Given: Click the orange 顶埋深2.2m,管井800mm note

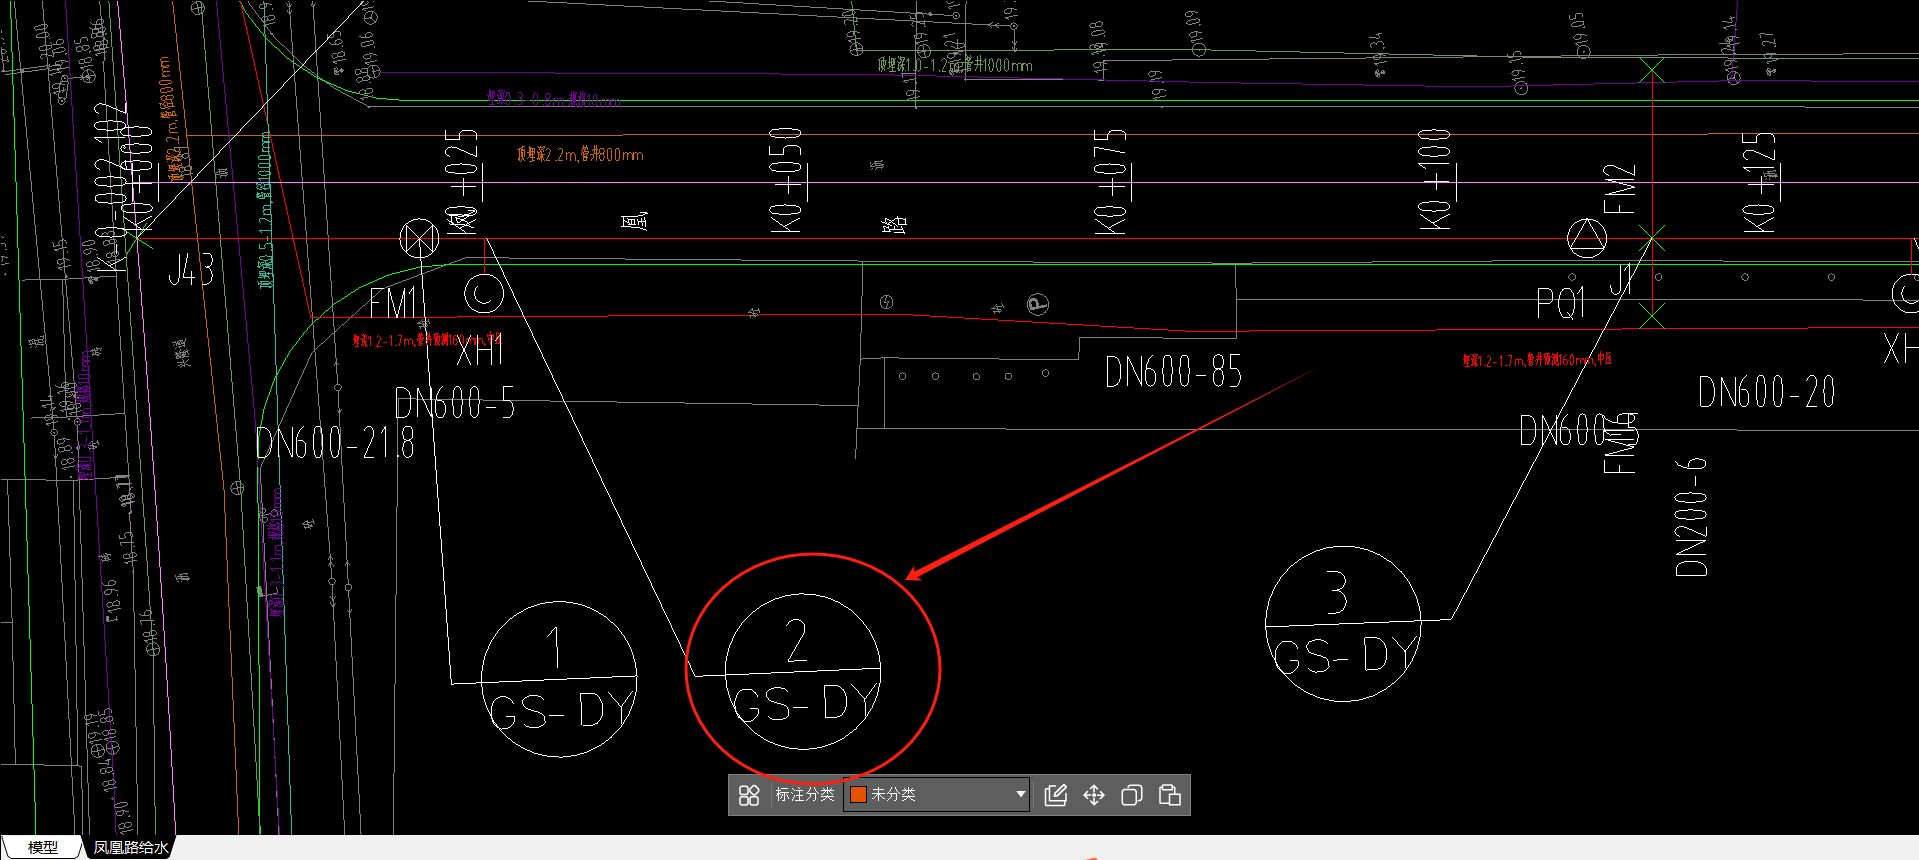Looking at the screenshot, I should point(580,154).
